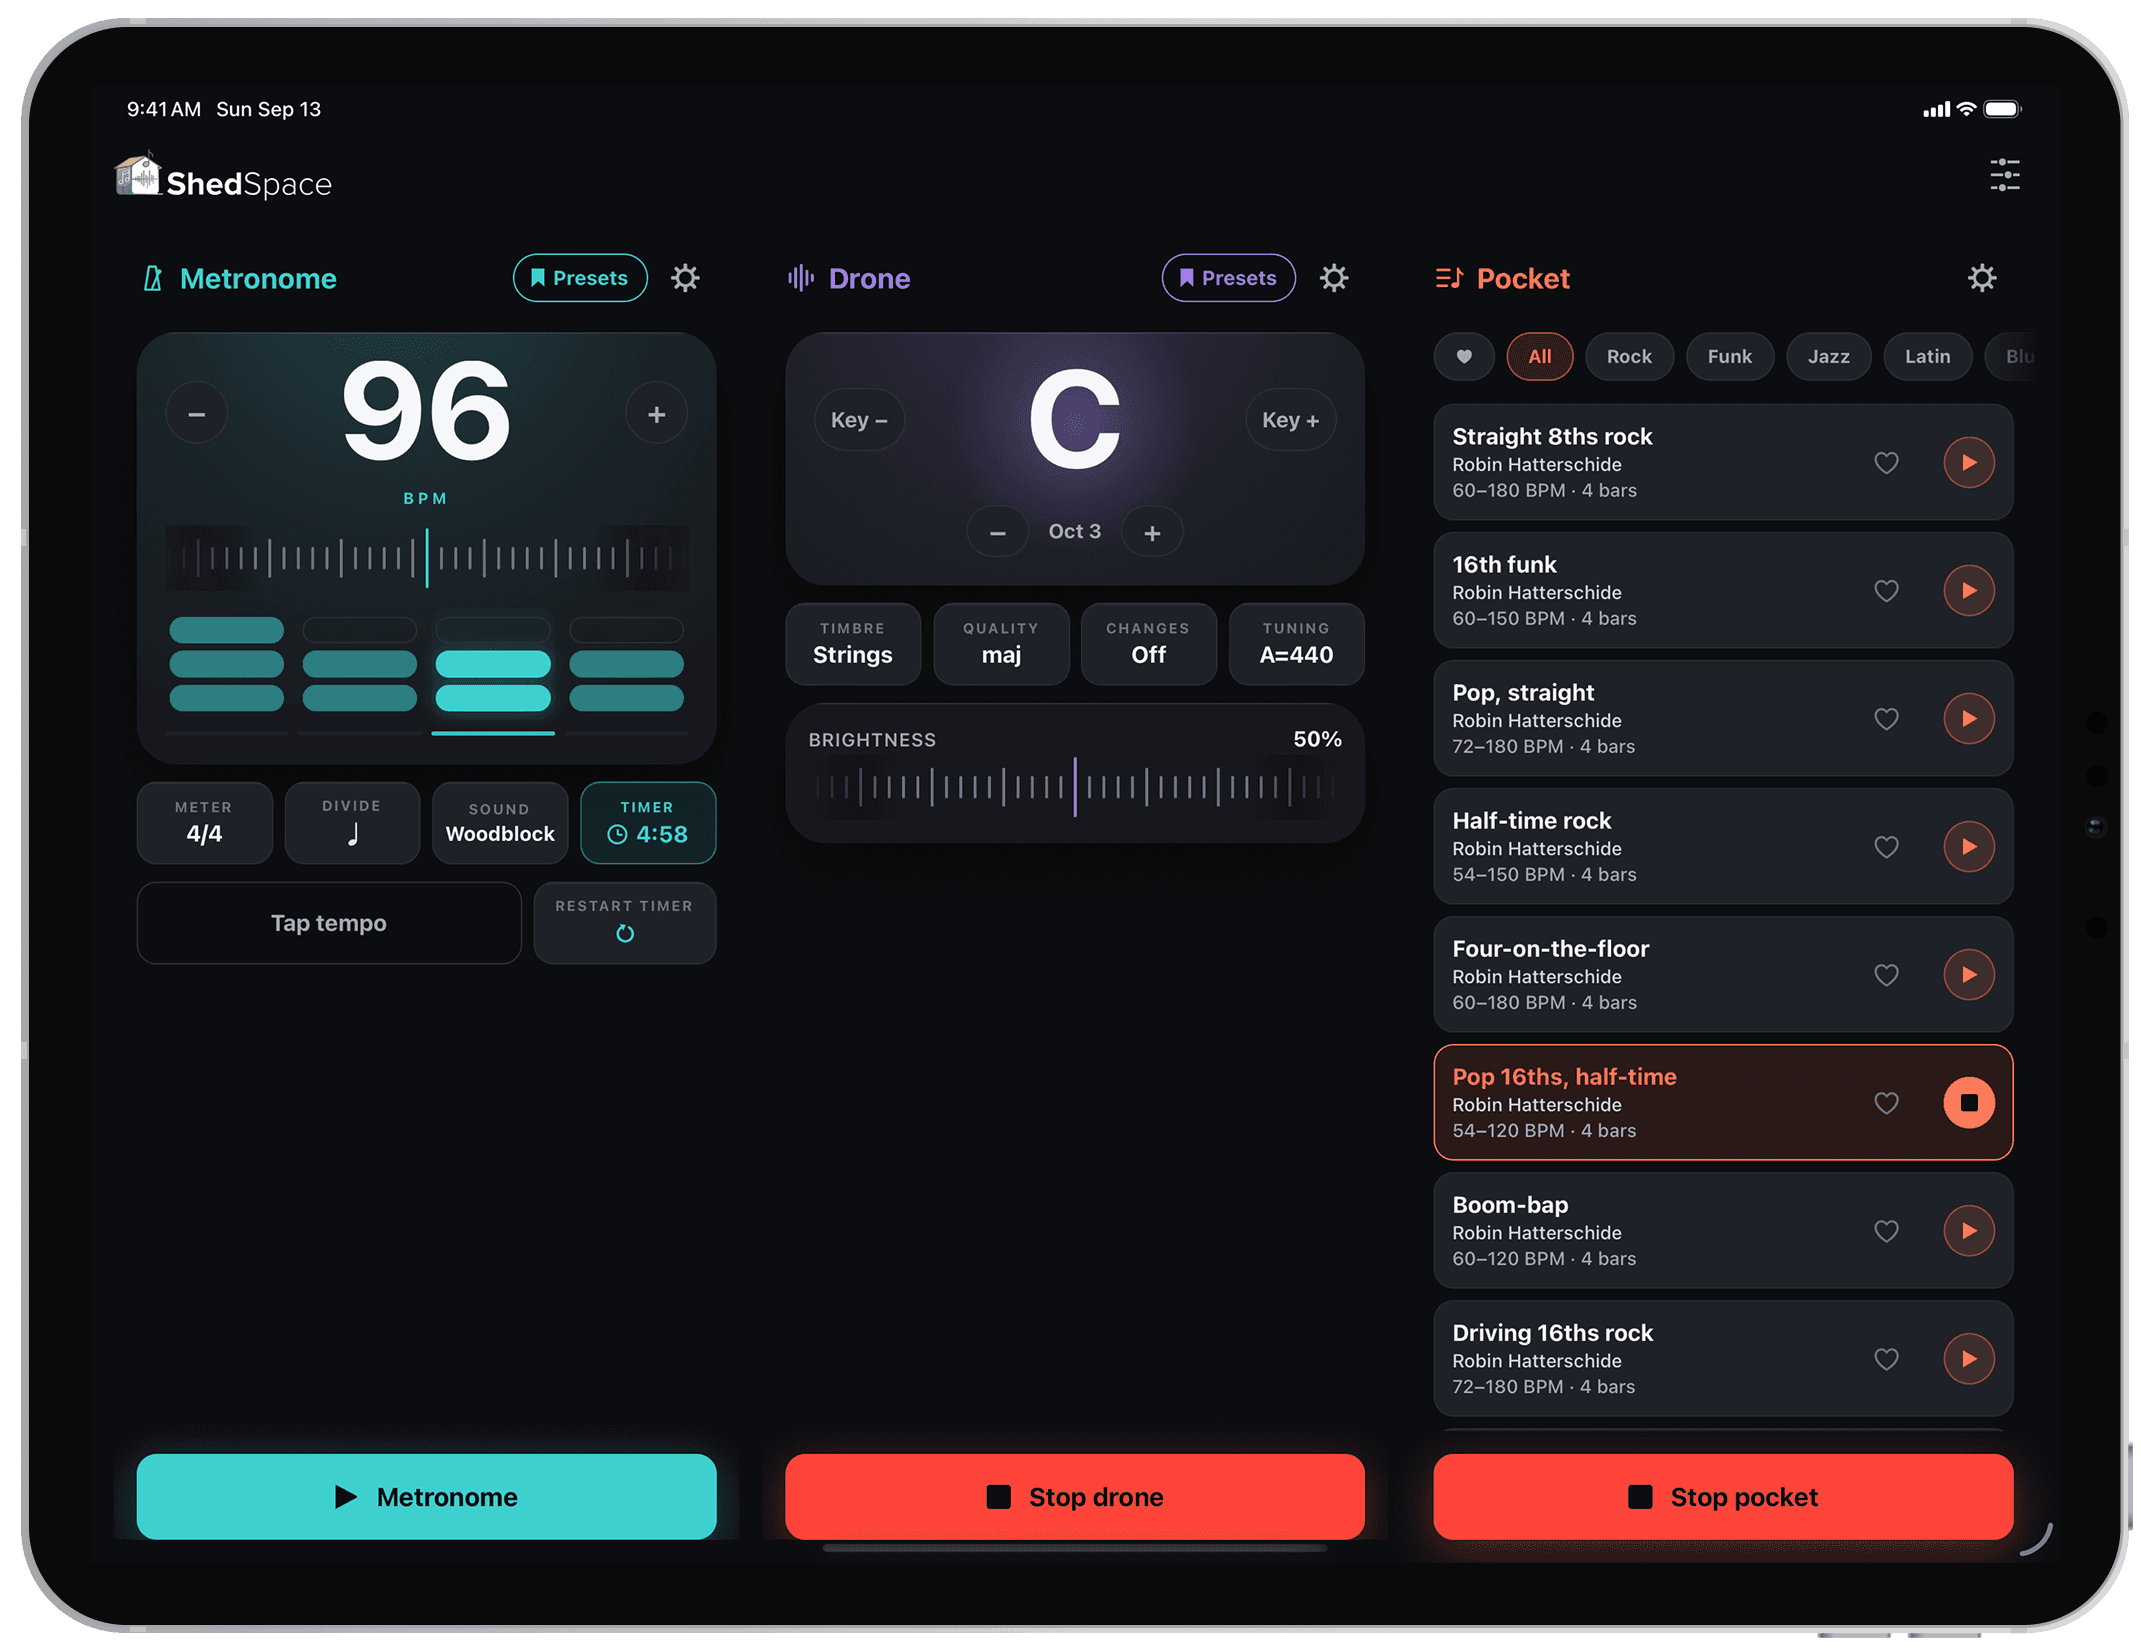This screenshot has width=2141, height=1648.
Task: Tap the Tap tempo button
Action: click(329, 923)
